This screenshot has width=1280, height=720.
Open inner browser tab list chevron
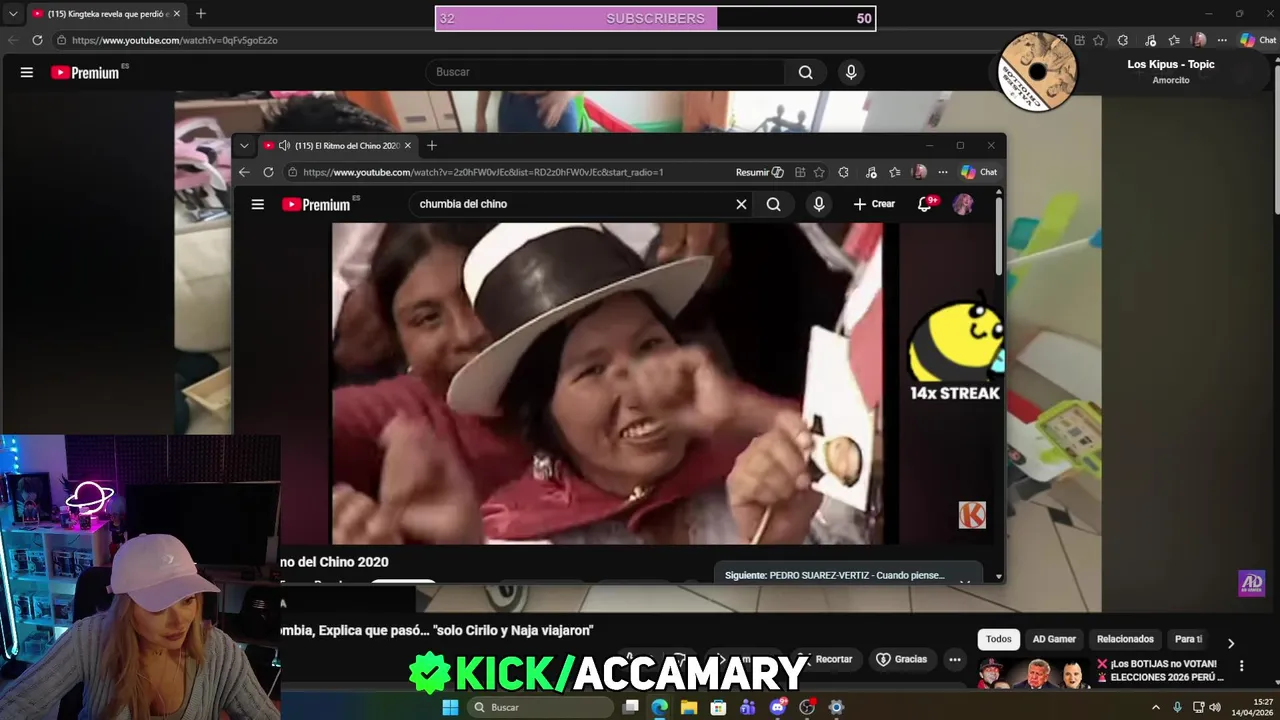243,145
